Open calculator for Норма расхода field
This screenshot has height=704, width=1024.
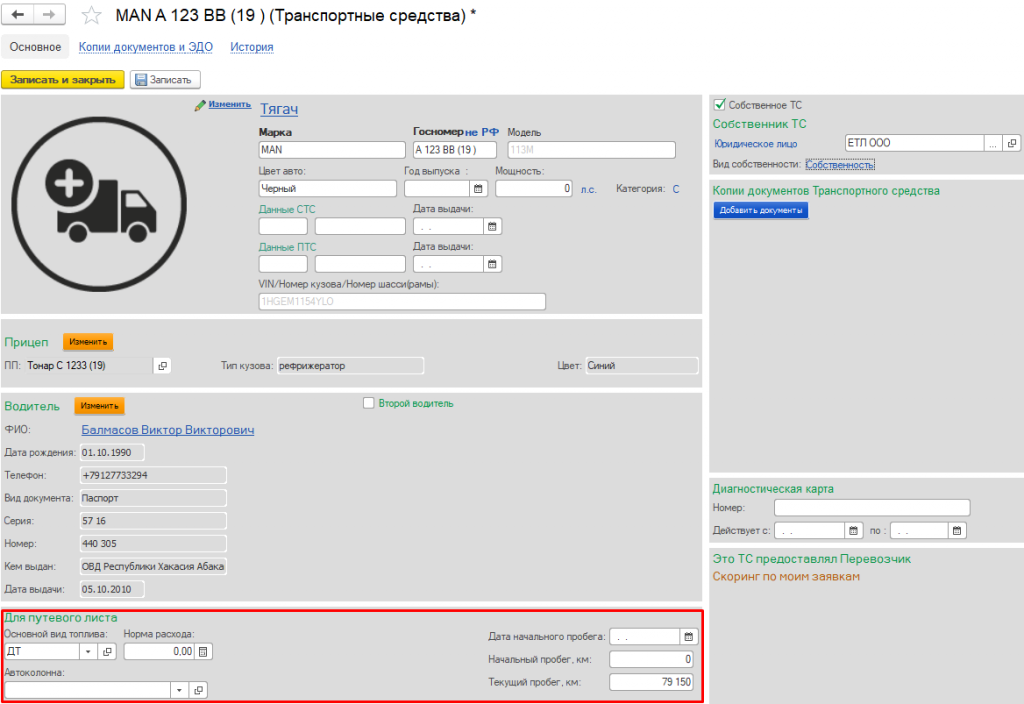[x=204, y=652]
